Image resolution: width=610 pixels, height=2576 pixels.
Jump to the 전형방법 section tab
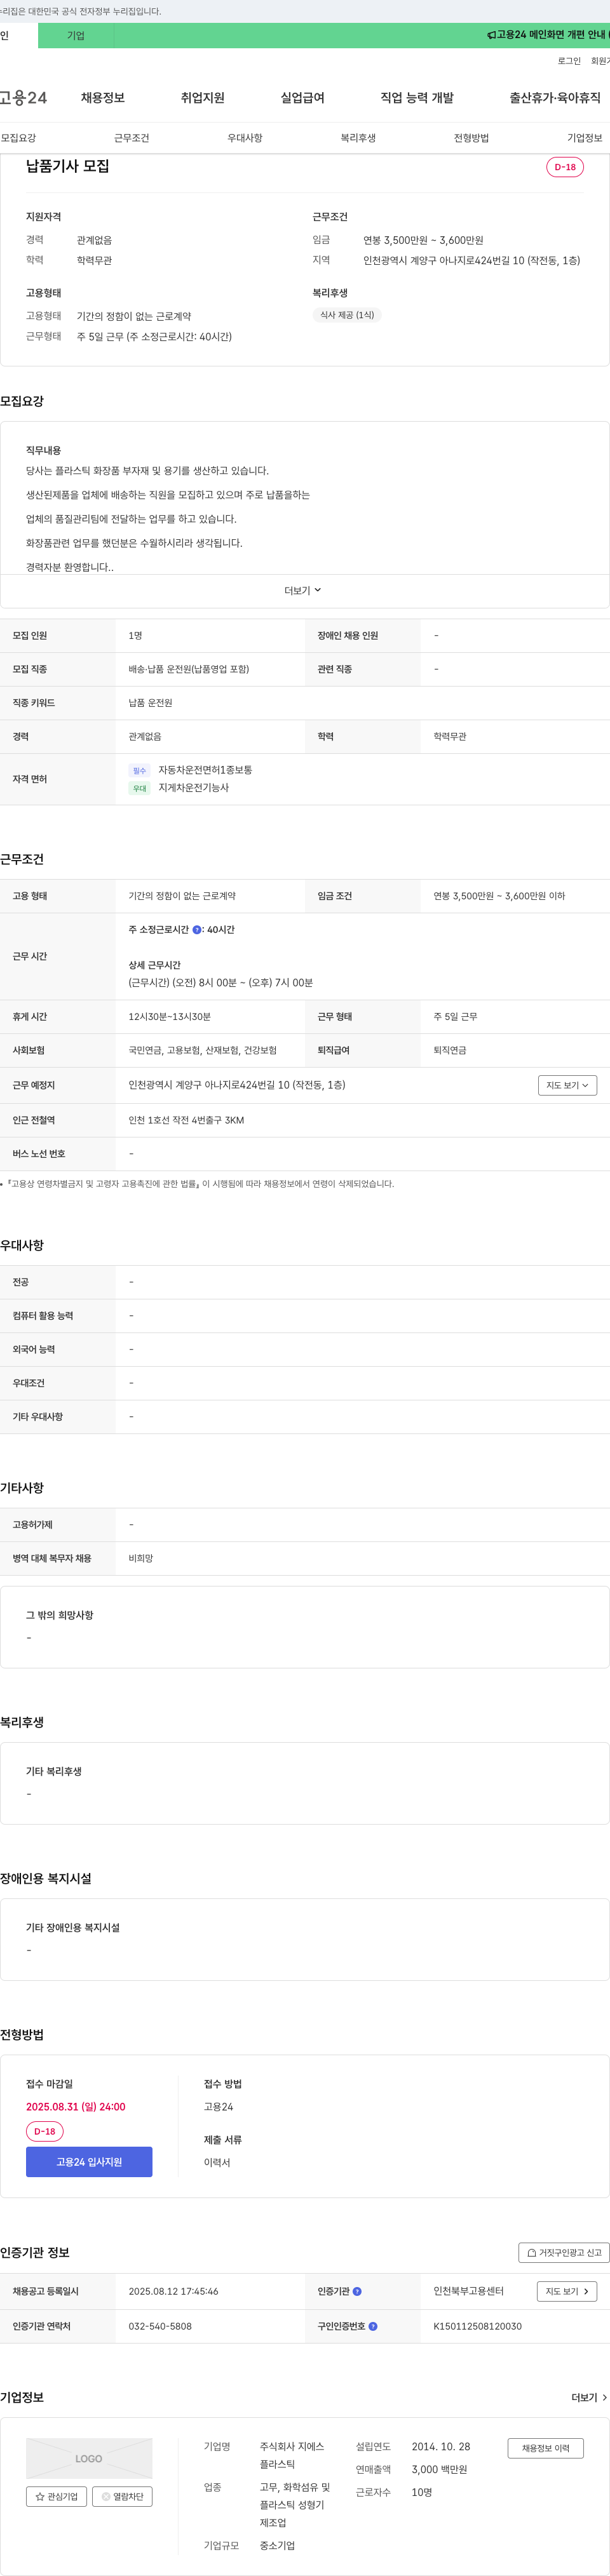coord(471,138)
